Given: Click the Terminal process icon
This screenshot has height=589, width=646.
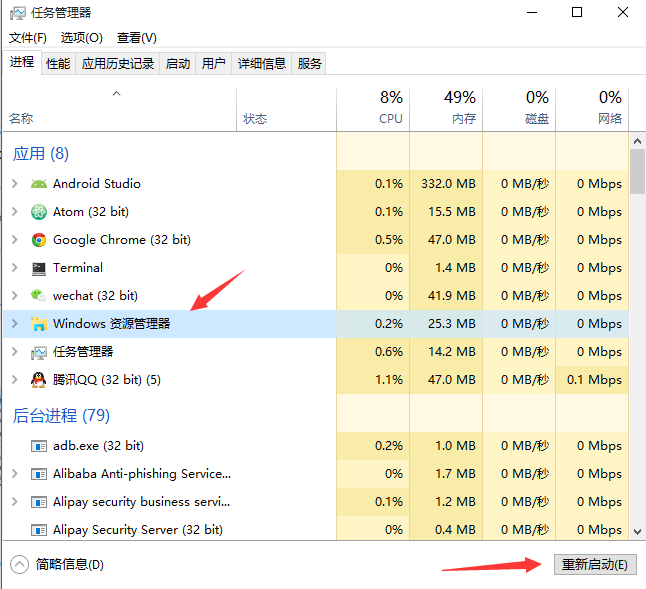Looking at the screenshot, I should (39, 269).
